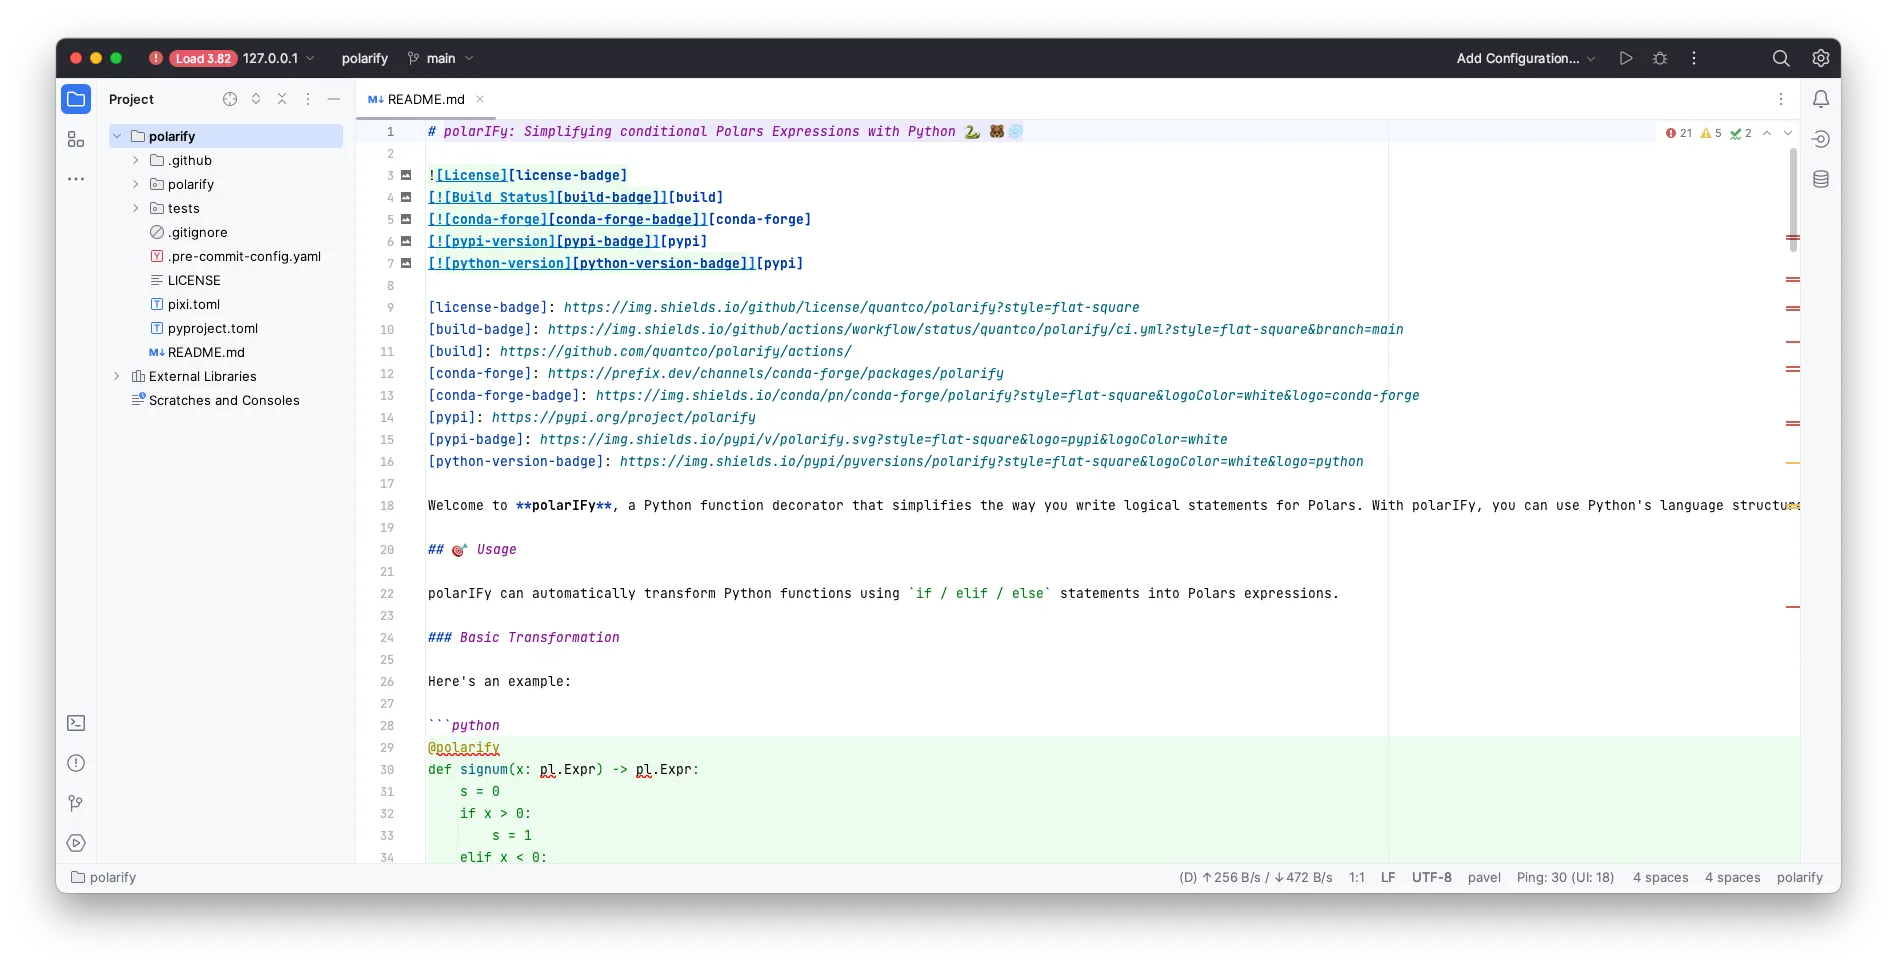Expand the .github folder

tap(136, 160)
